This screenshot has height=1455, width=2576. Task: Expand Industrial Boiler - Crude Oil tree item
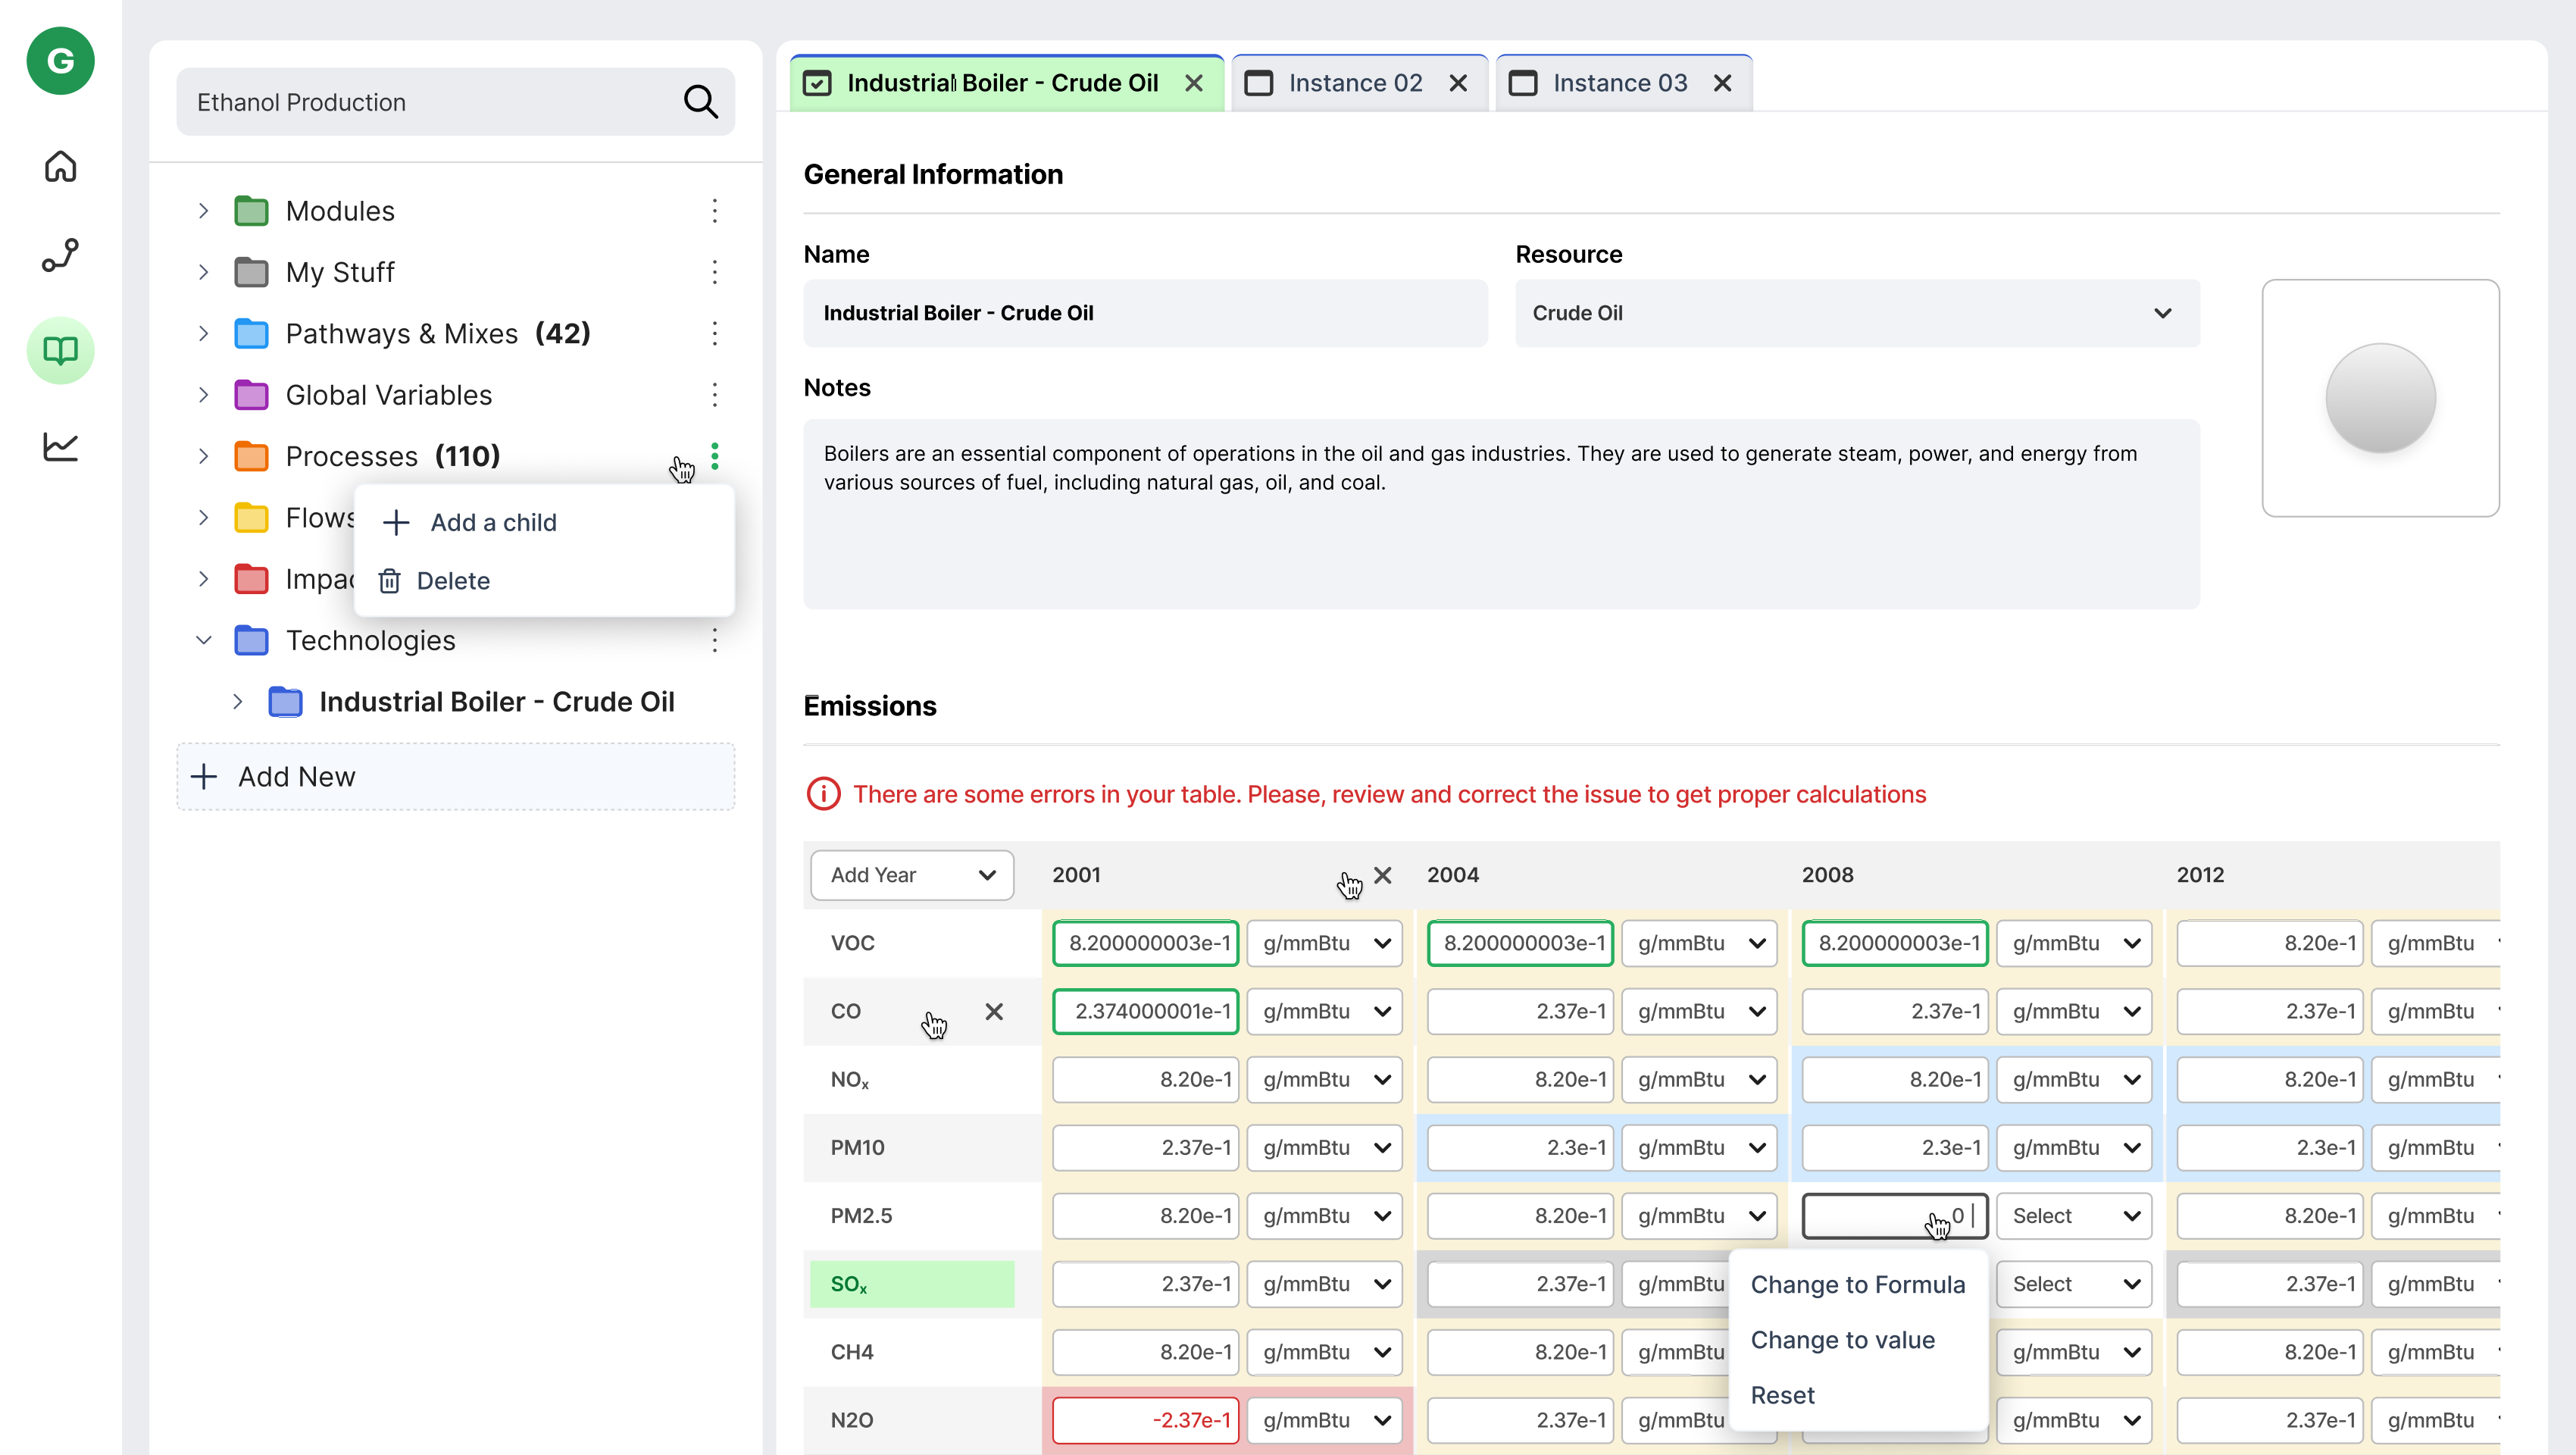click(238, 702)
